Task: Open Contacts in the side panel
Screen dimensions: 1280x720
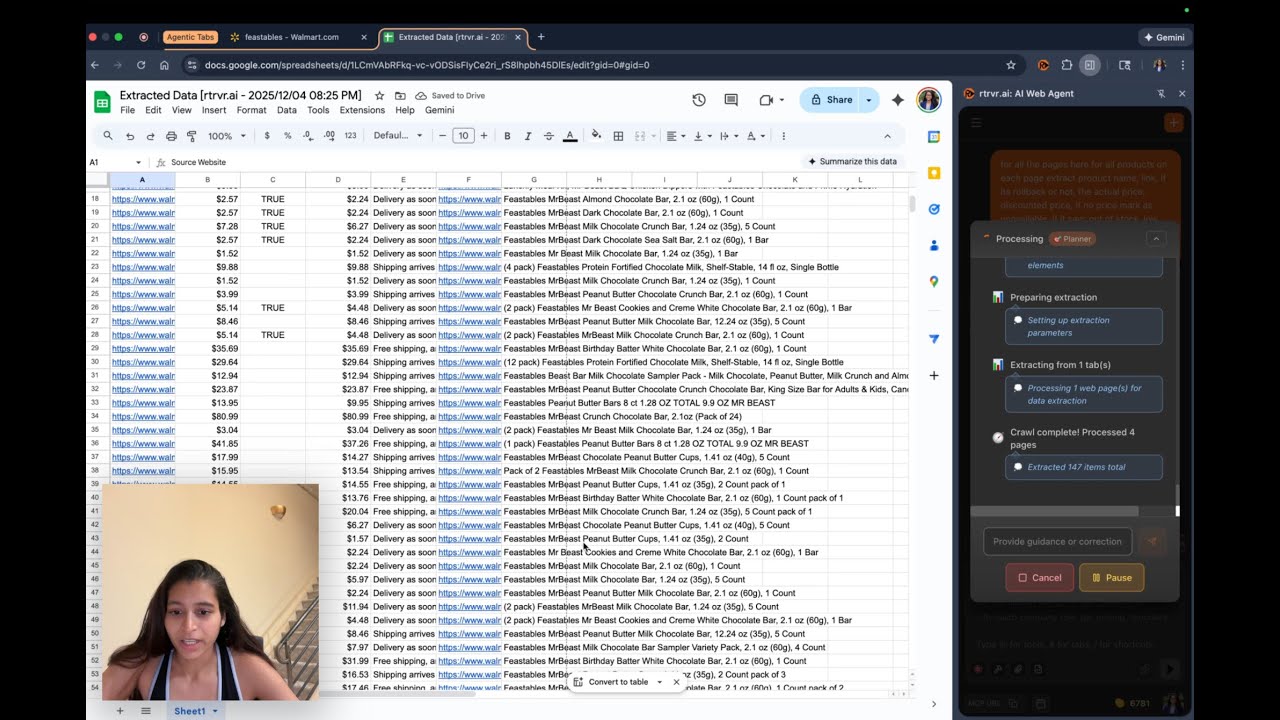Action: tap(934, 245)
